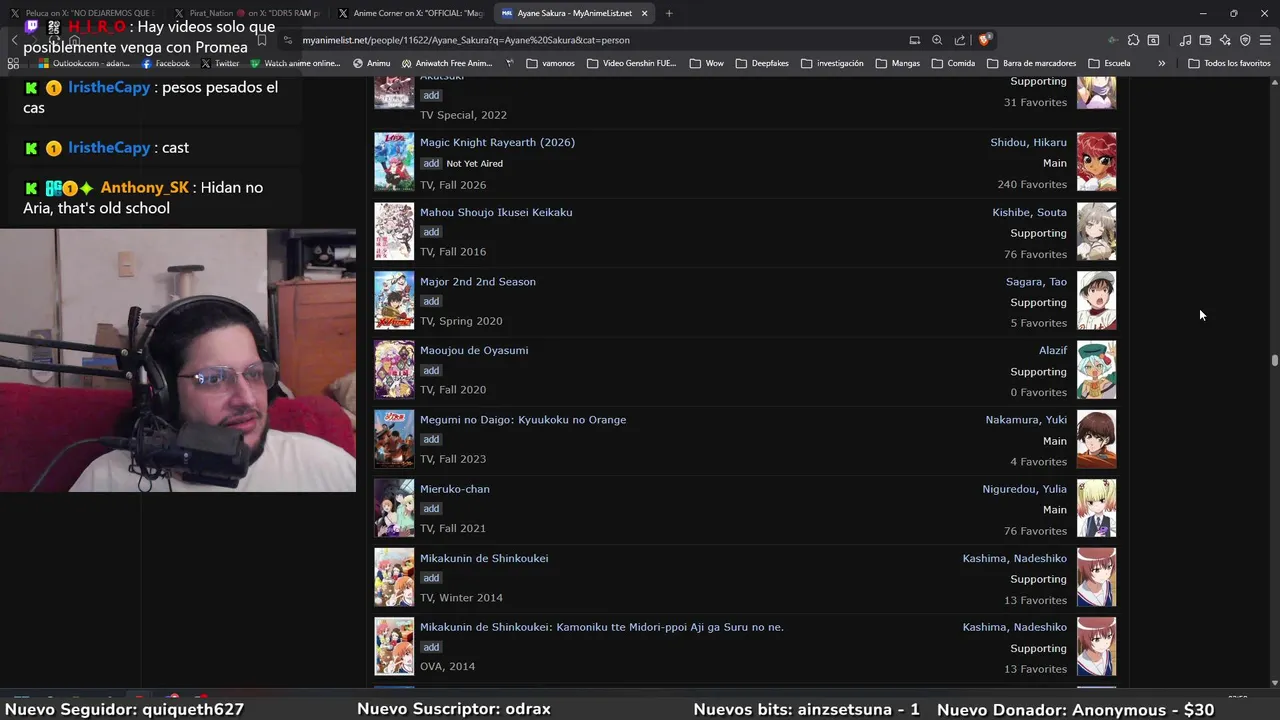Viewport: 1280px width, 720px height.
Task: Open the Brave Shields lion icon
Action: 985,40
